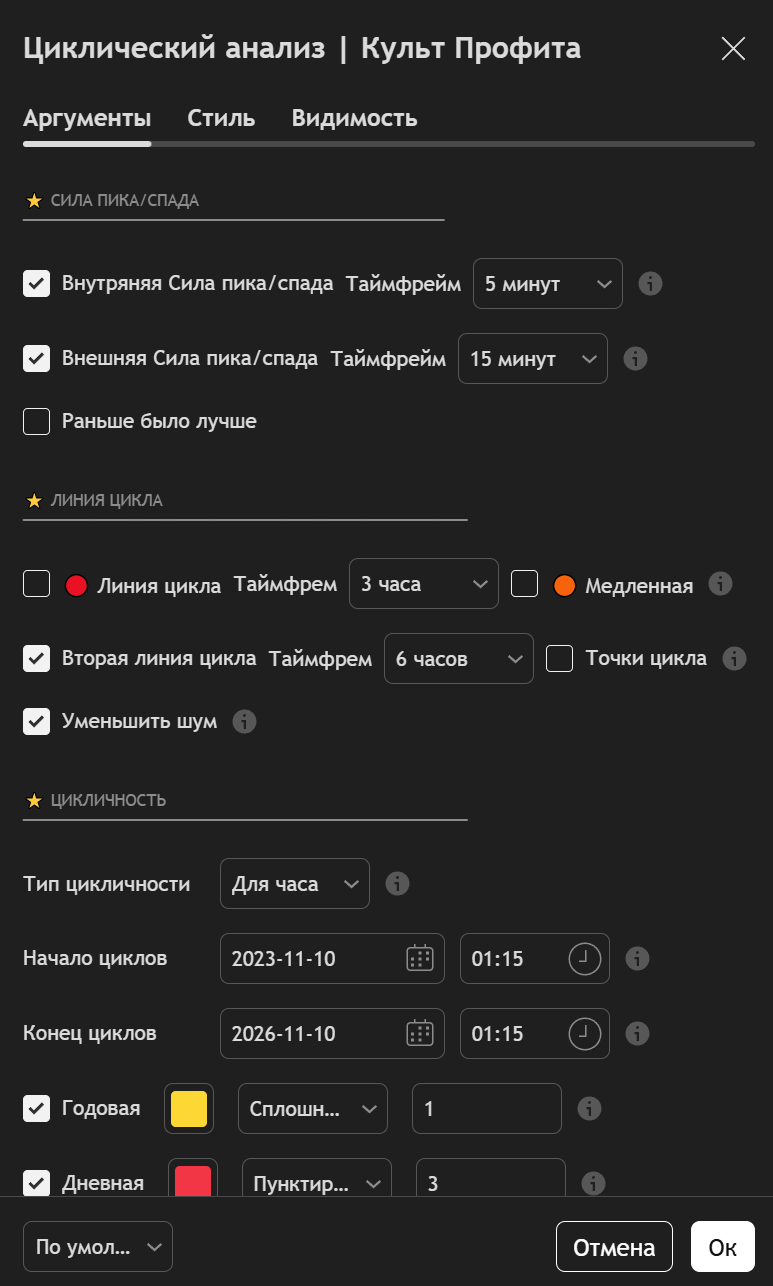Confirm settings with the Ок button

722,1247
